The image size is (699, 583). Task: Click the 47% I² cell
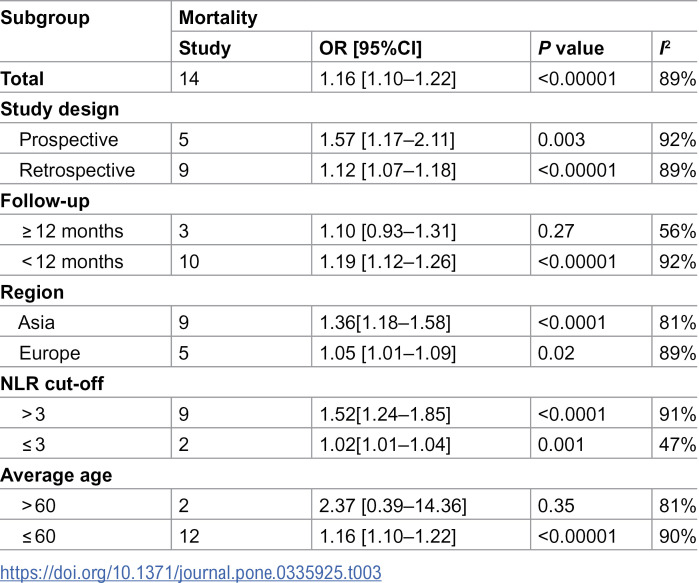click(677, 444)
